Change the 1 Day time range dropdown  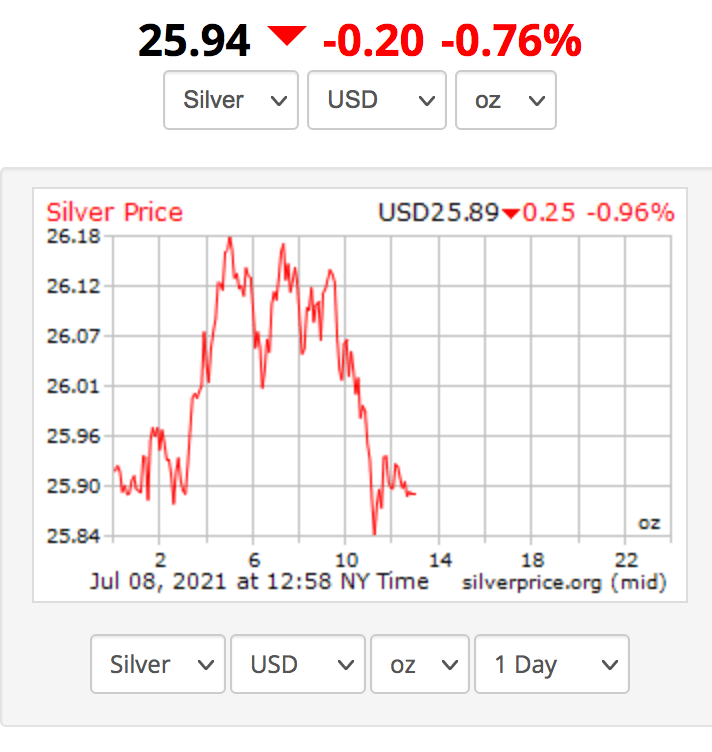click(551, 664)
